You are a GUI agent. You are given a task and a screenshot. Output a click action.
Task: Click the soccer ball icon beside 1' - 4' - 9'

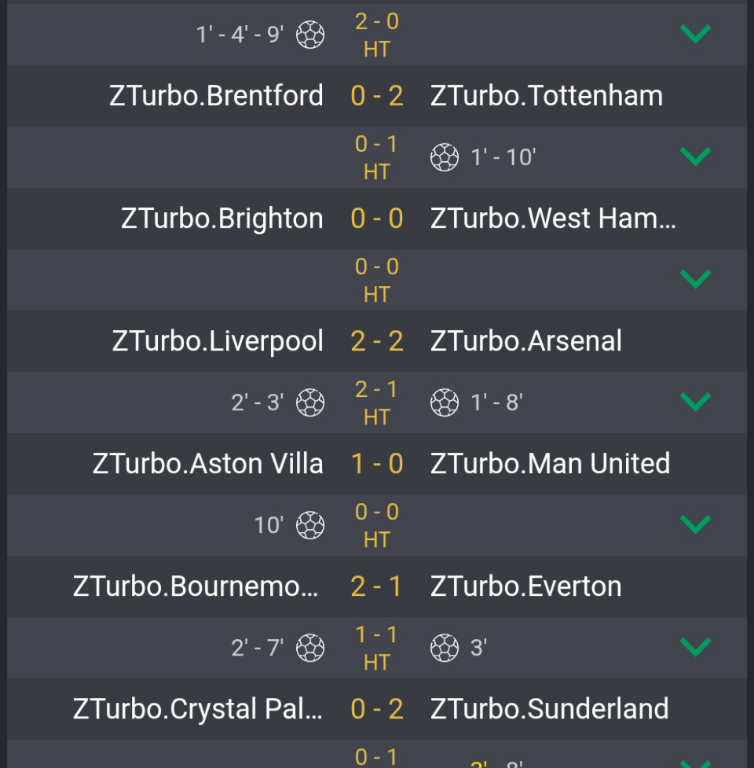tap(310, 35)
